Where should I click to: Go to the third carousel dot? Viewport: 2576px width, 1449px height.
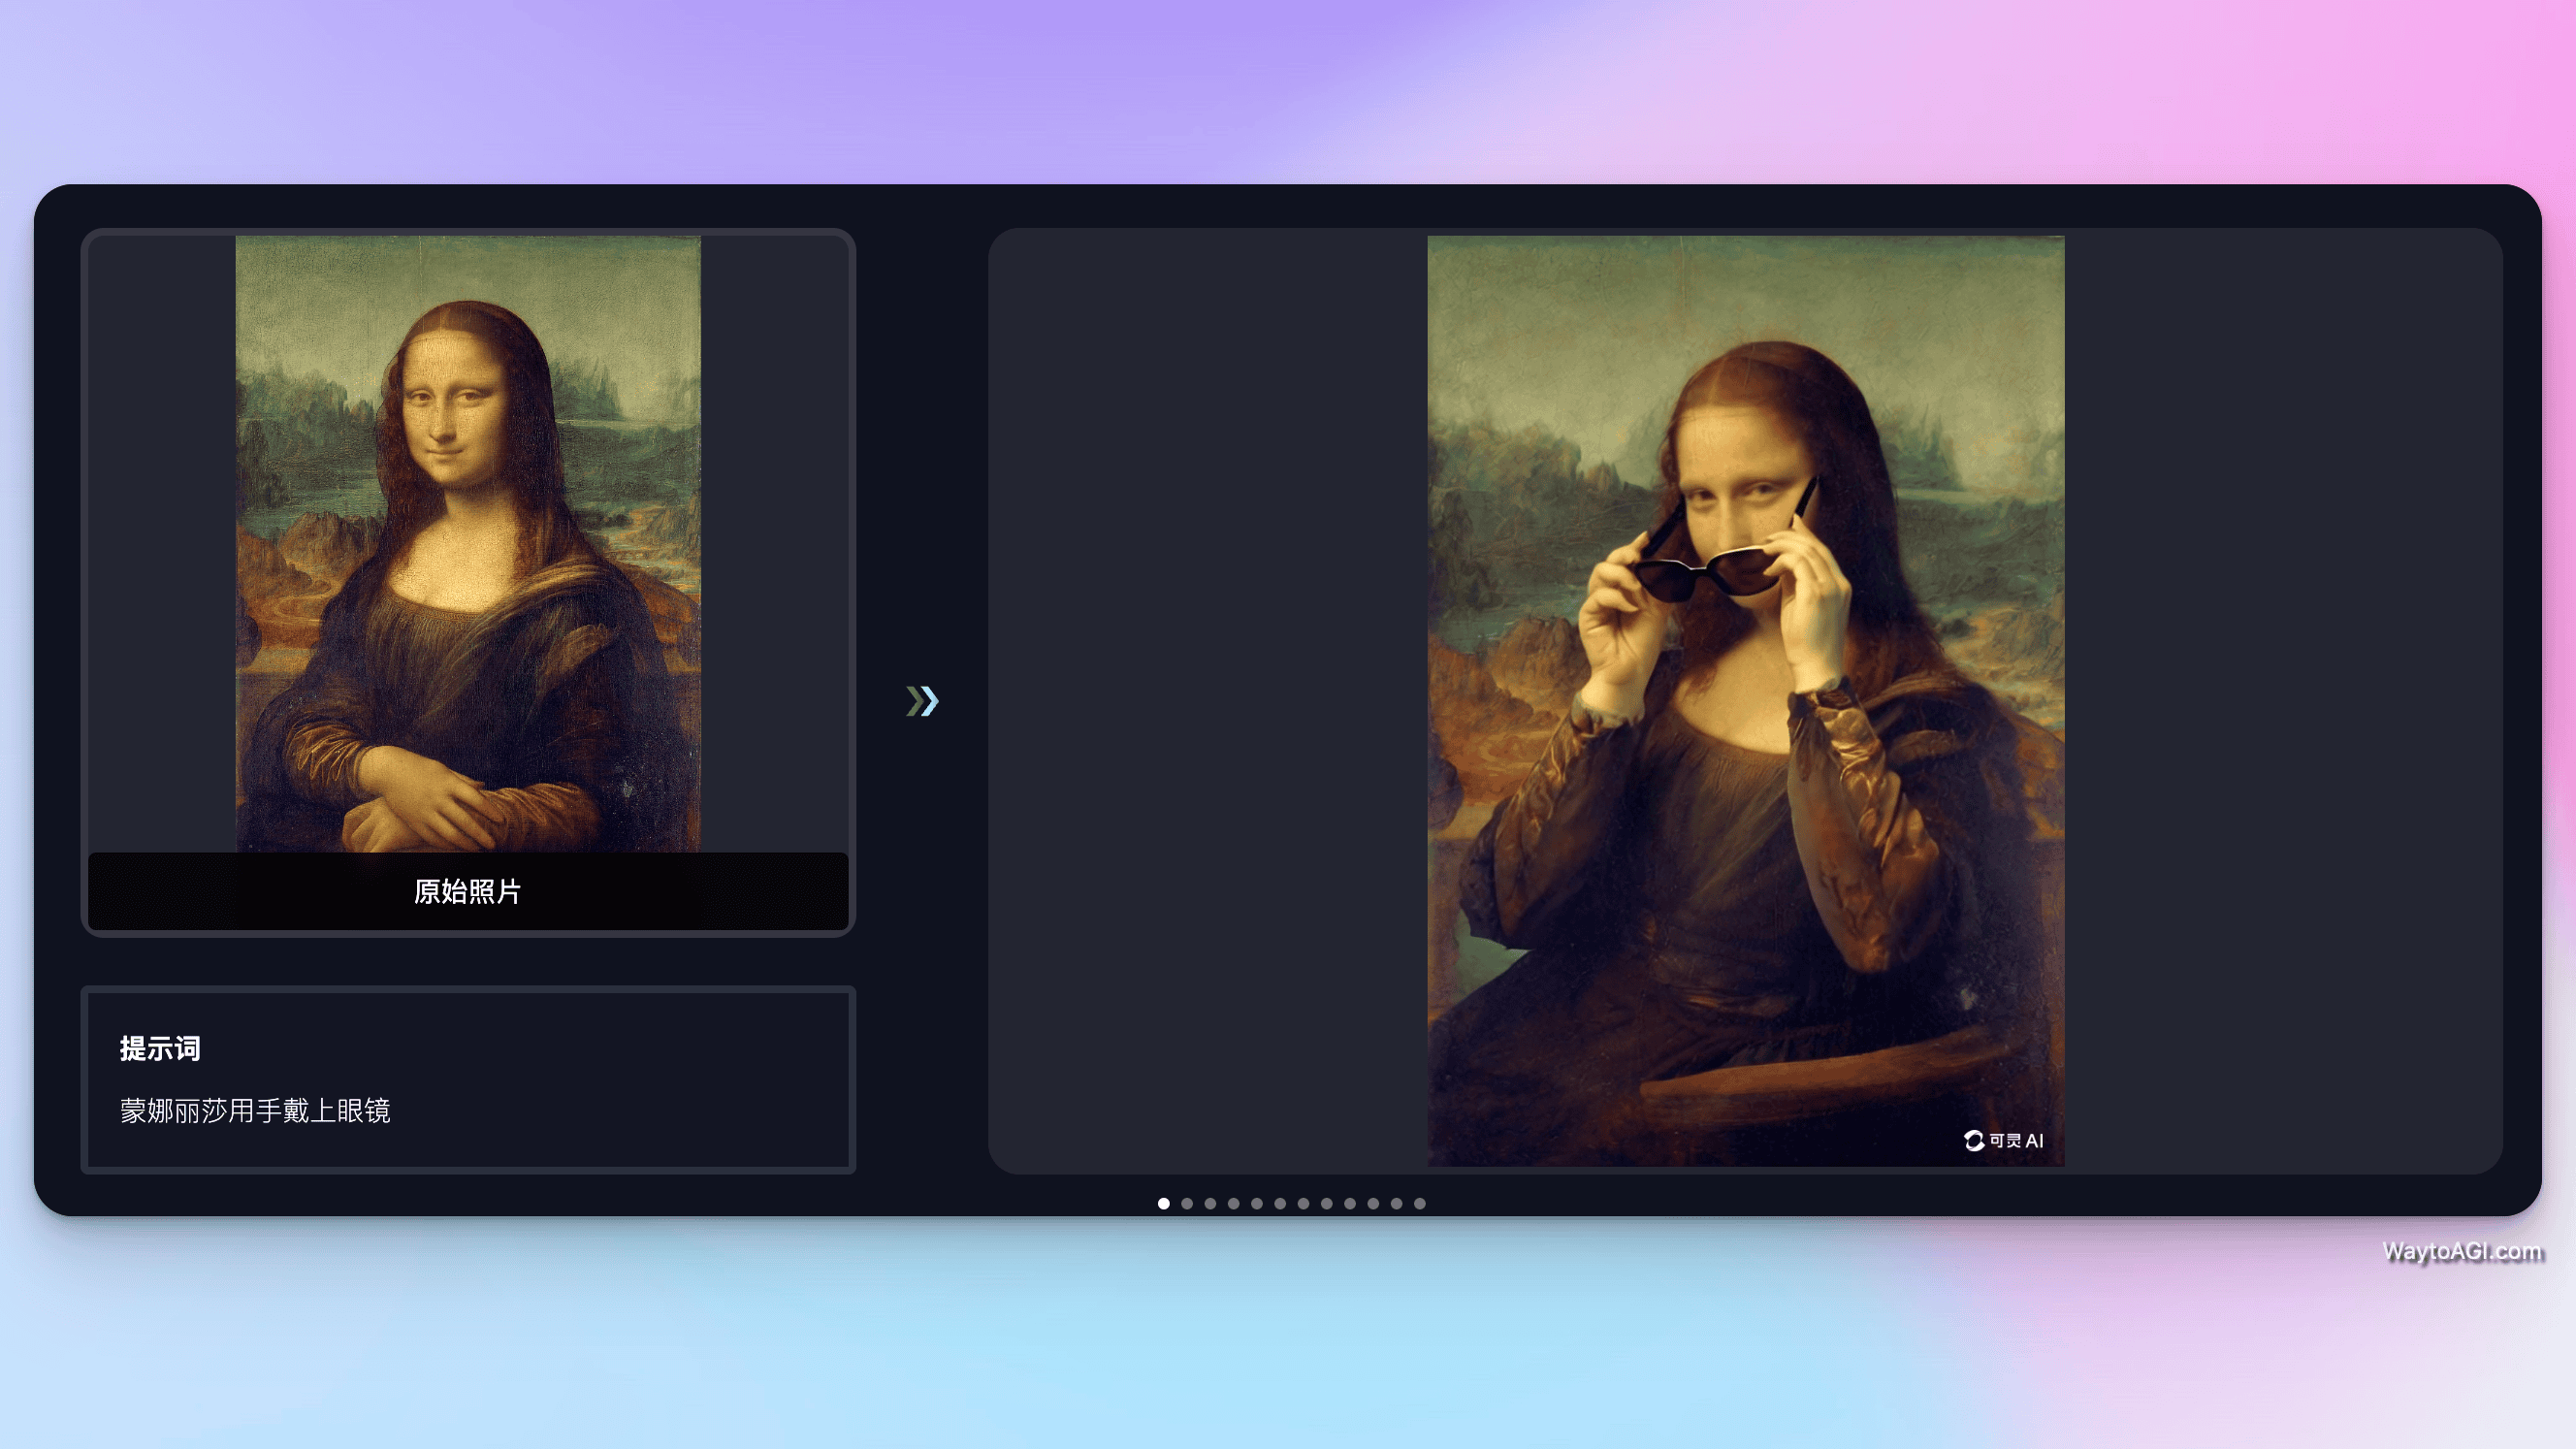pyautogui.click(x=1210, y=1203)
